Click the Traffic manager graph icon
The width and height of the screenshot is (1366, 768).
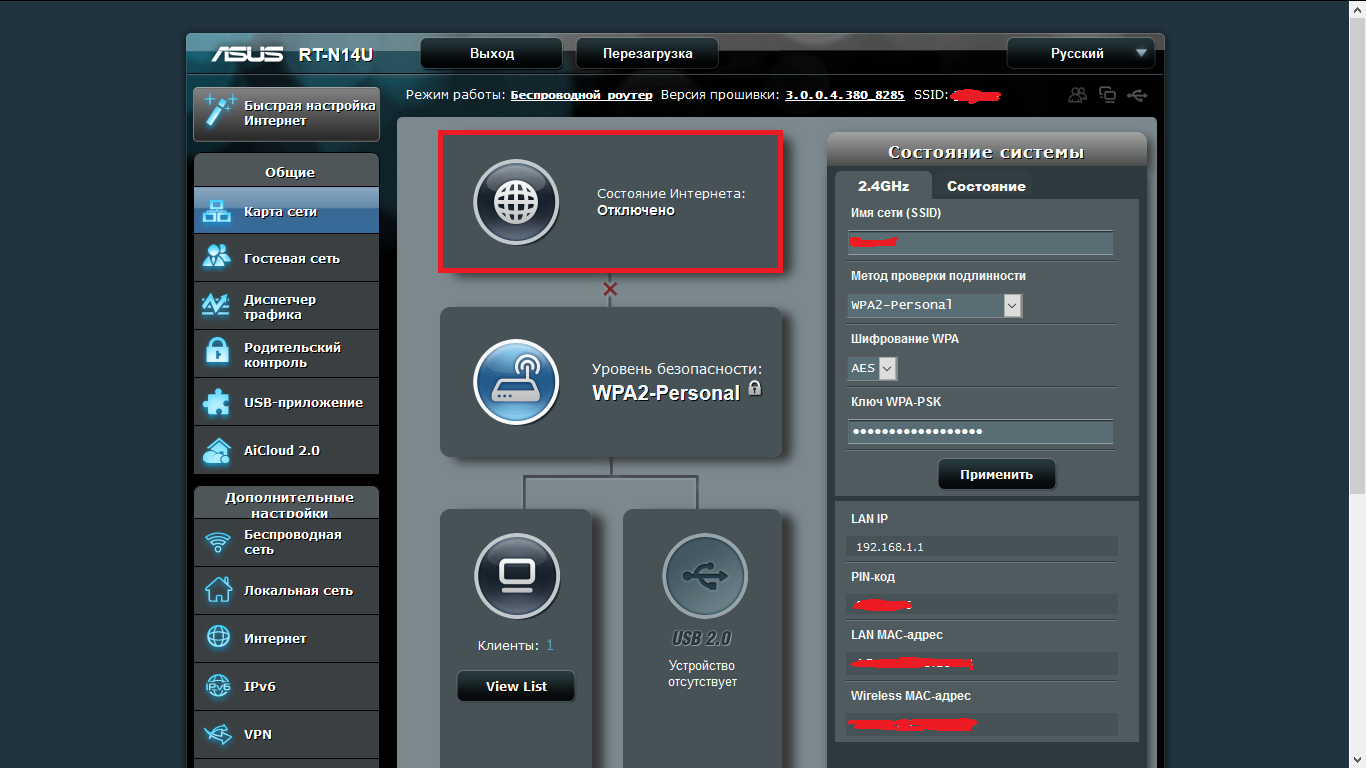[217, 305]
